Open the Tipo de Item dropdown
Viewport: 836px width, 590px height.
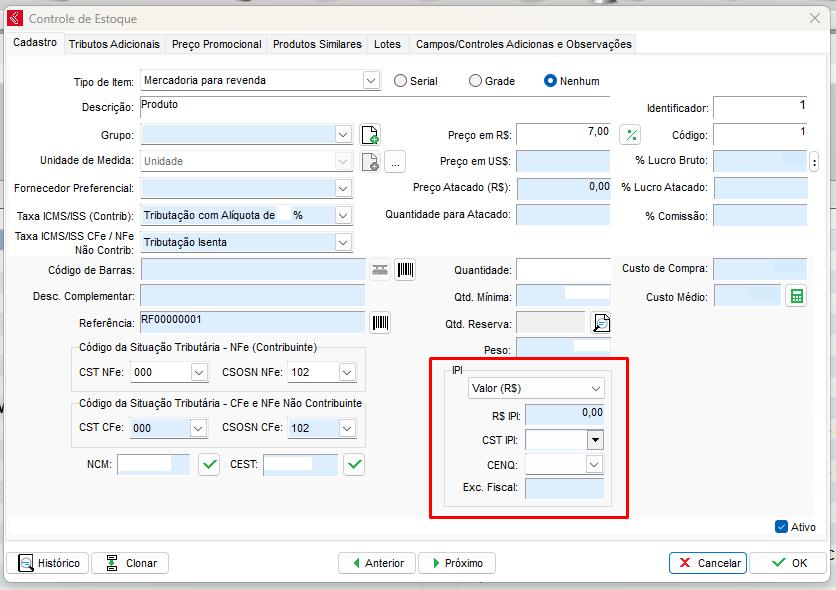pyautogui.click(x=371, y=81)
